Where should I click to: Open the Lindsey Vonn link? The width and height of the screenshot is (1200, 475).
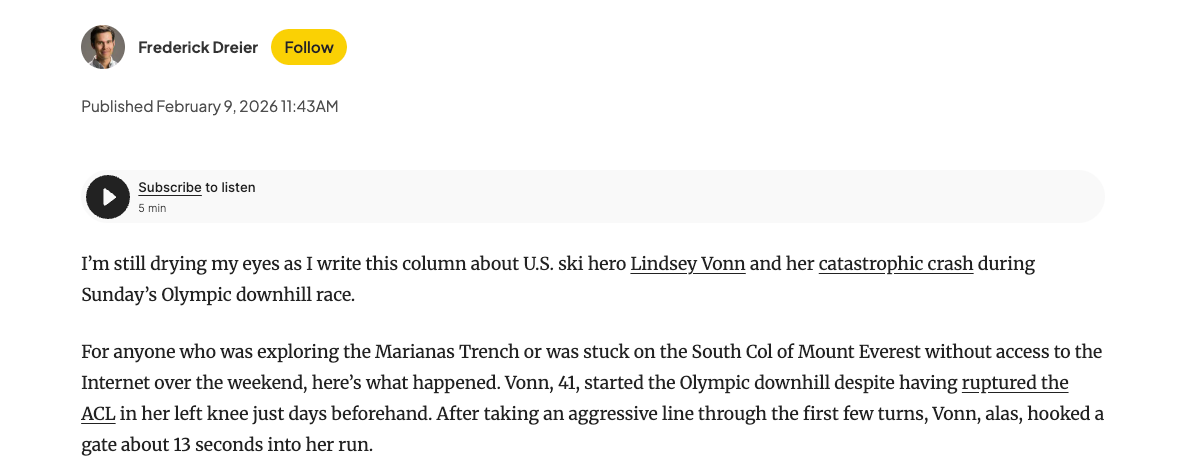coord(687,265)
